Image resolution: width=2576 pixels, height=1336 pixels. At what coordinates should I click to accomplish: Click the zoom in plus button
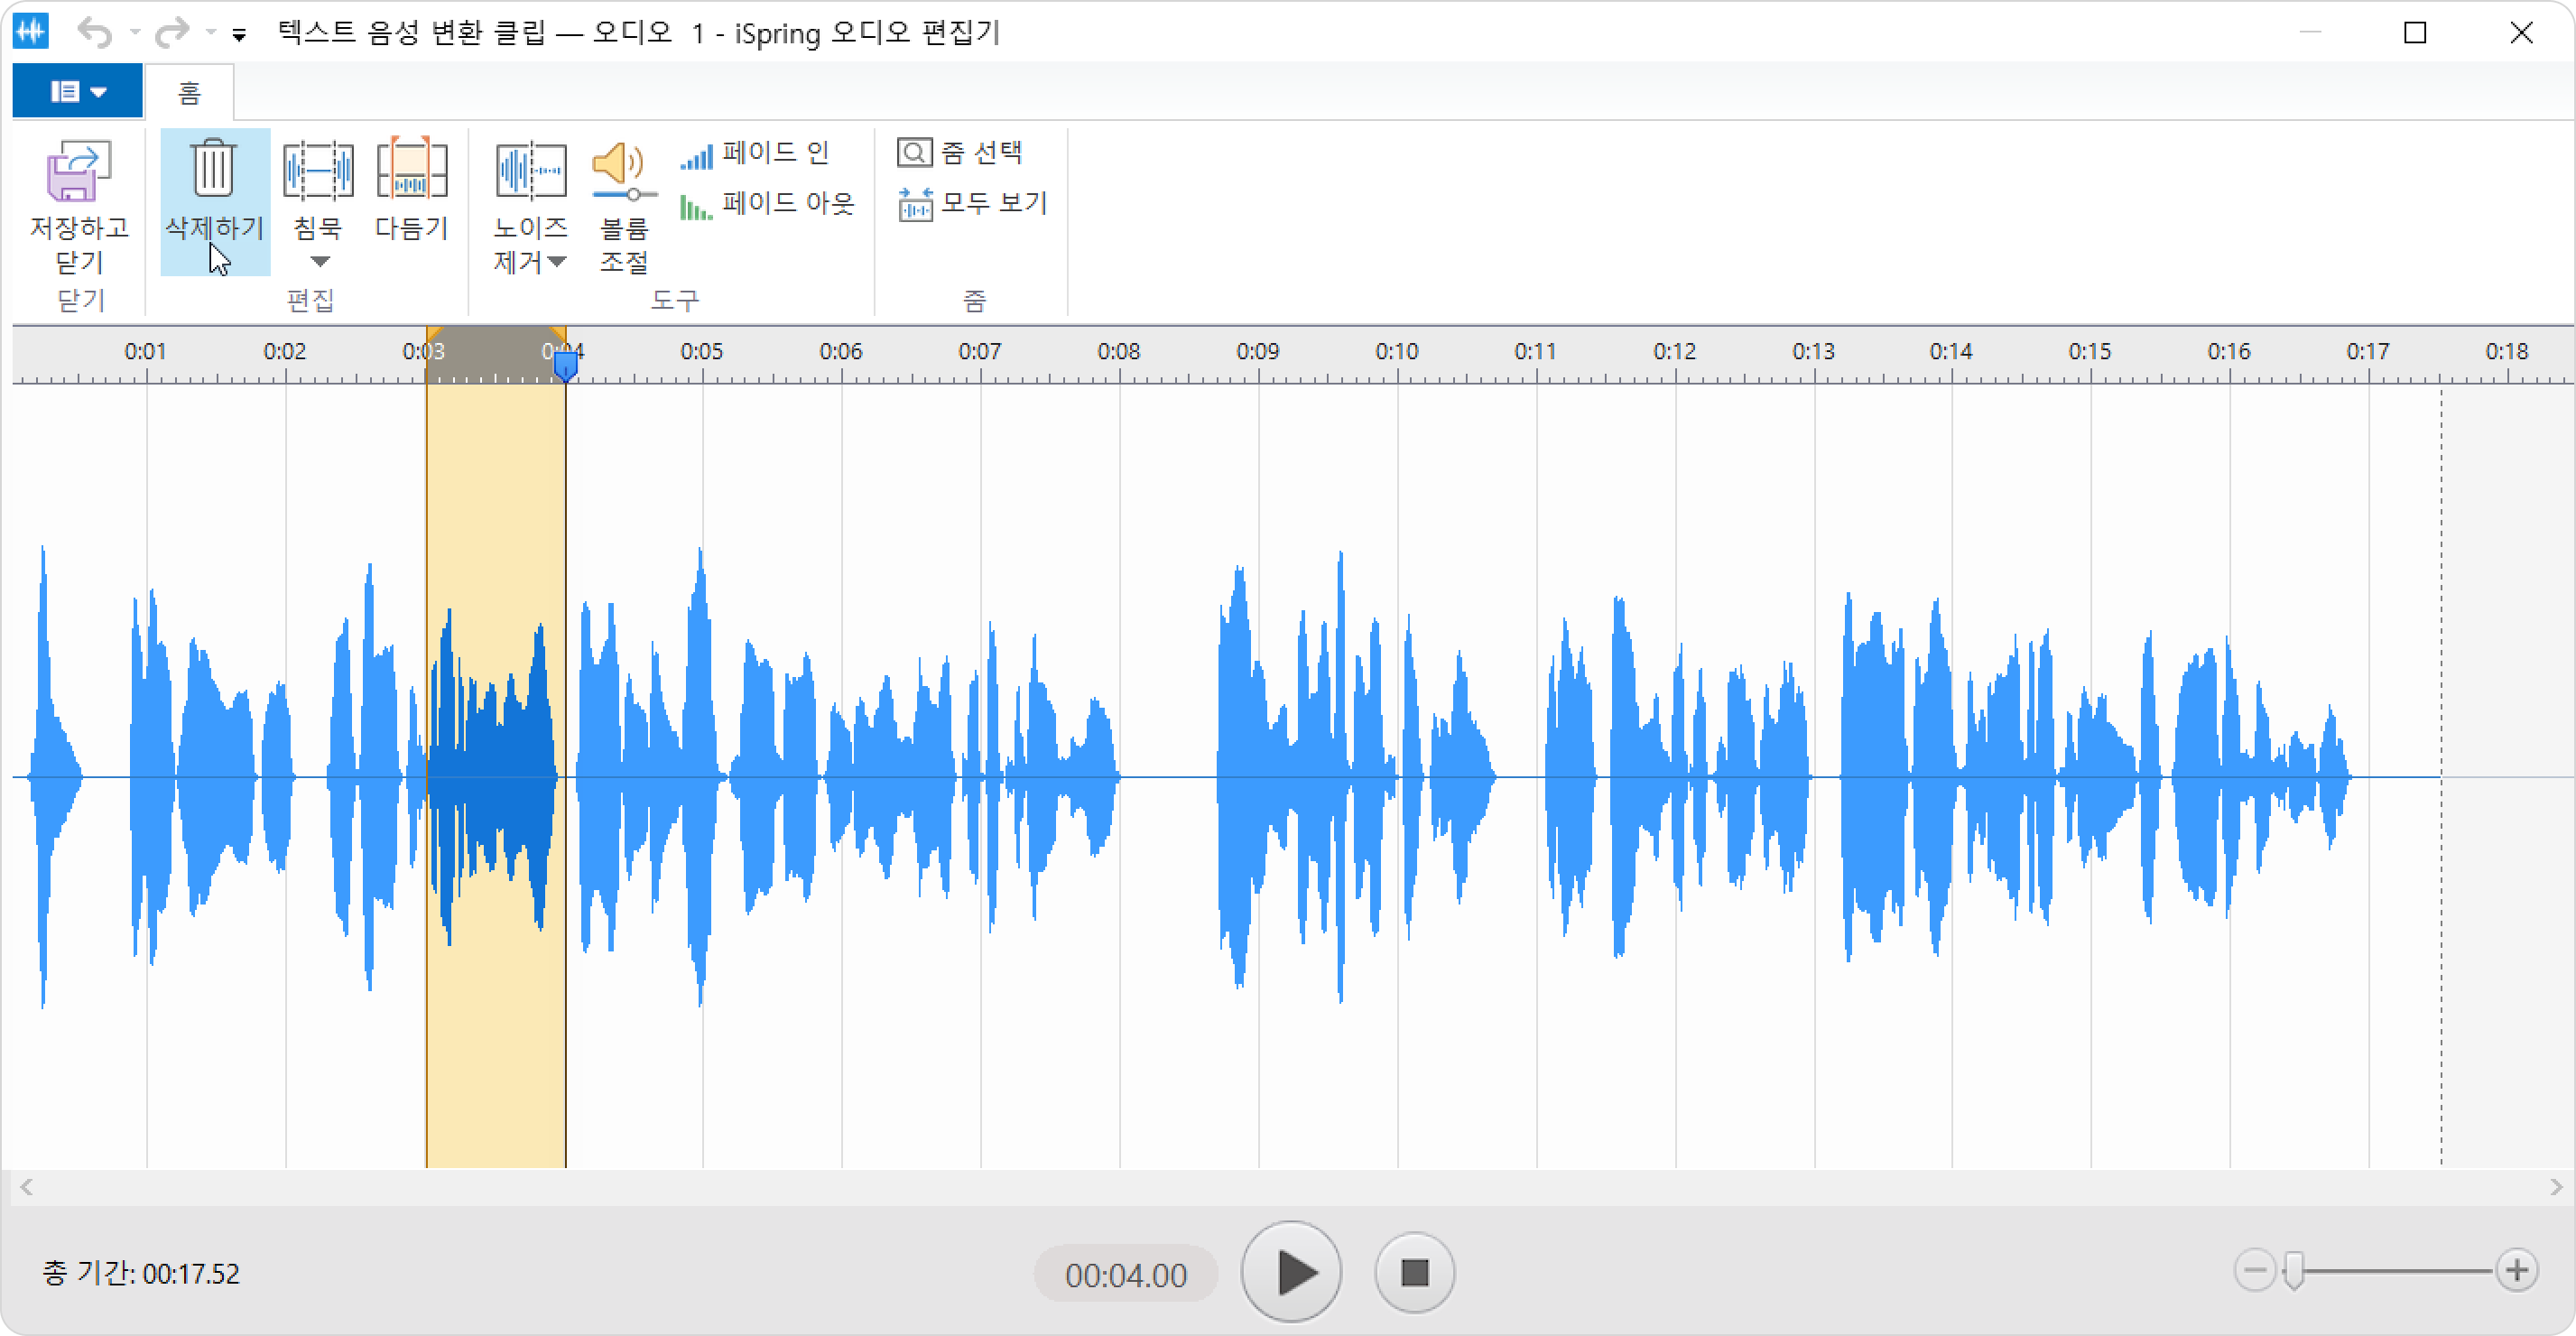(x=2516, y=1271)
